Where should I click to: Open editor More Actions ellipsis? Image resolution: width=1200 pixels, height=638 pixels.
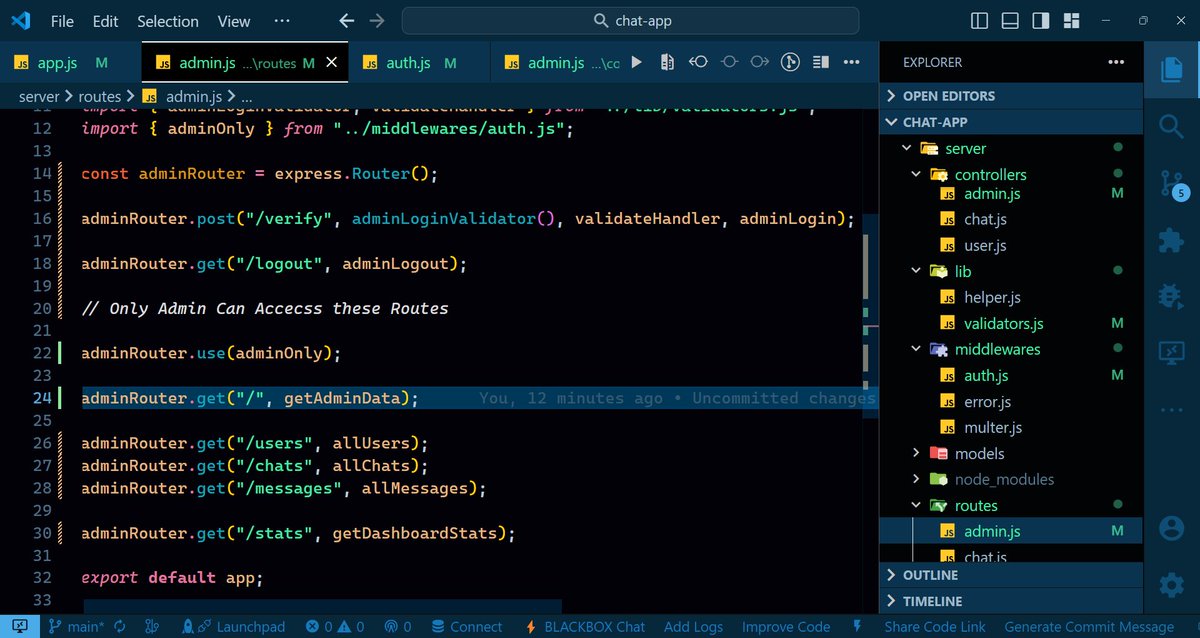coord(852,62)
